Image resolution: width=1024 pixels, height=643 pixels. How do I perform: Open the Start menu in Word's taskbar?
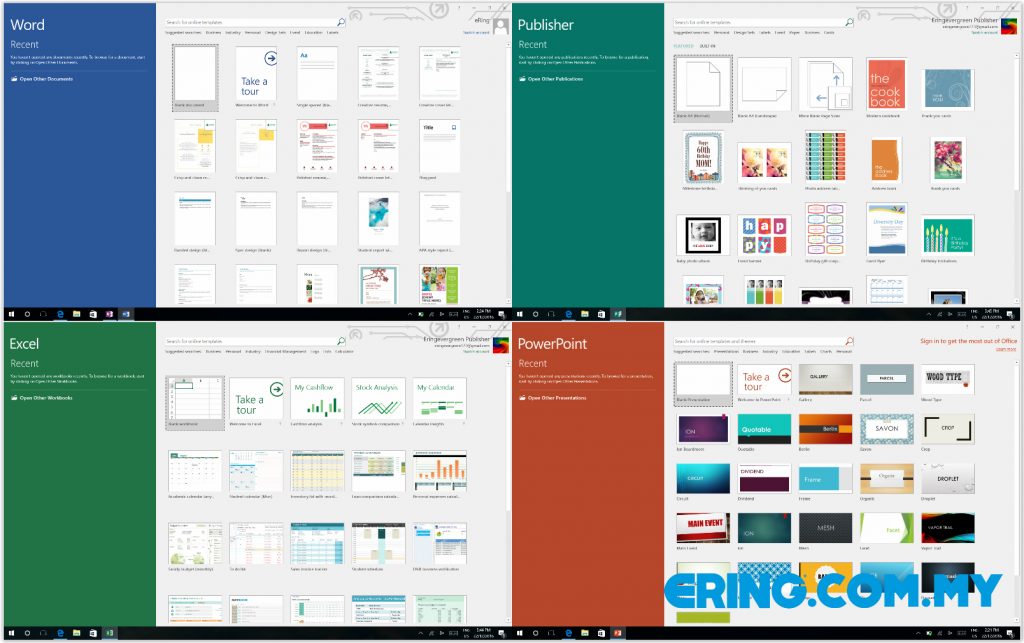11,314
